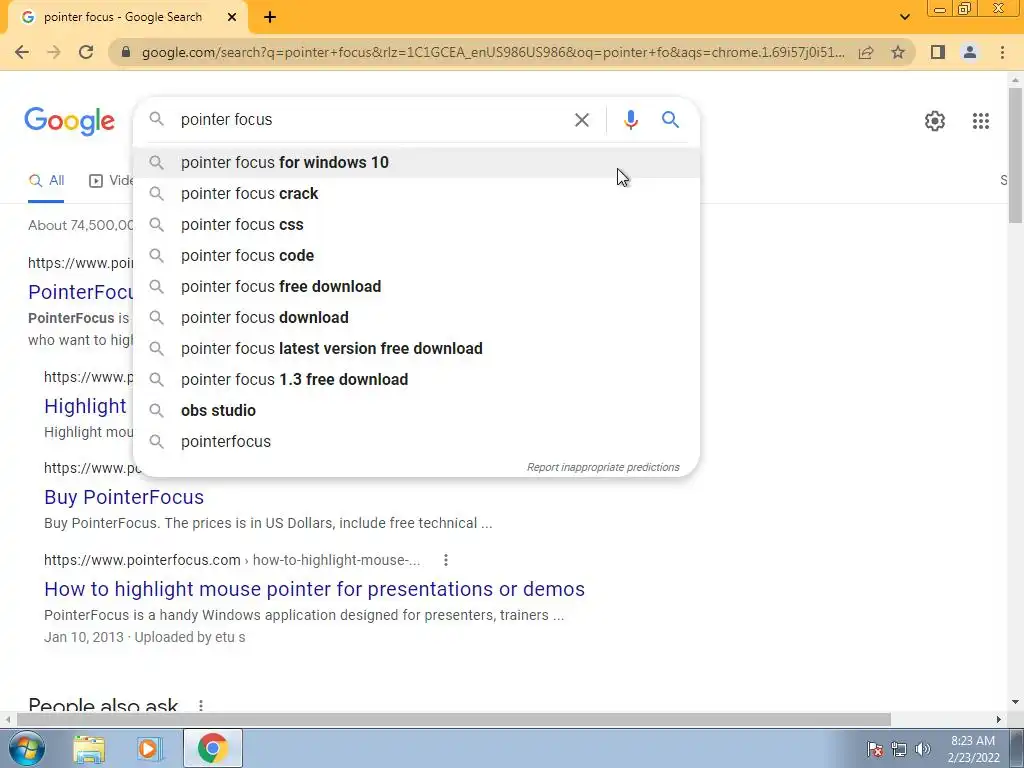Click the blue search magnifier button

(x=670, y=120)
